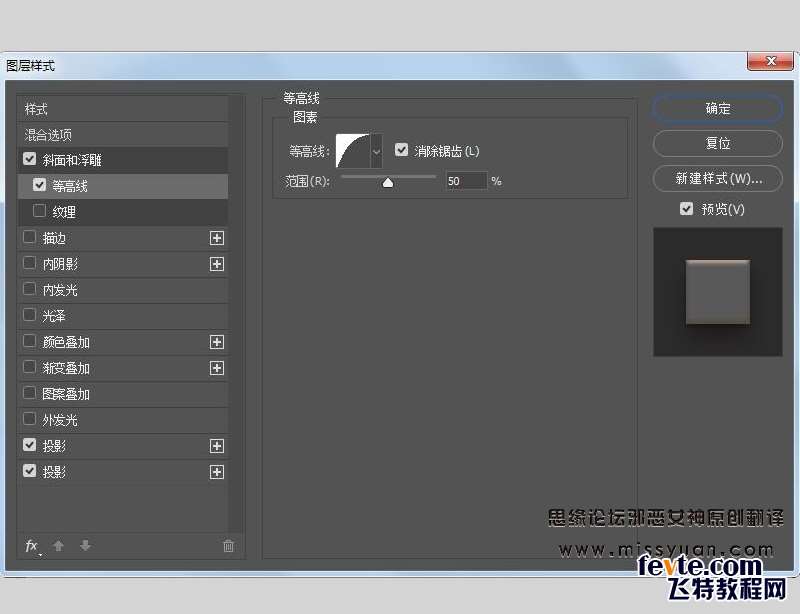Enable the 内阴影 checkbox

coord(30,263)
